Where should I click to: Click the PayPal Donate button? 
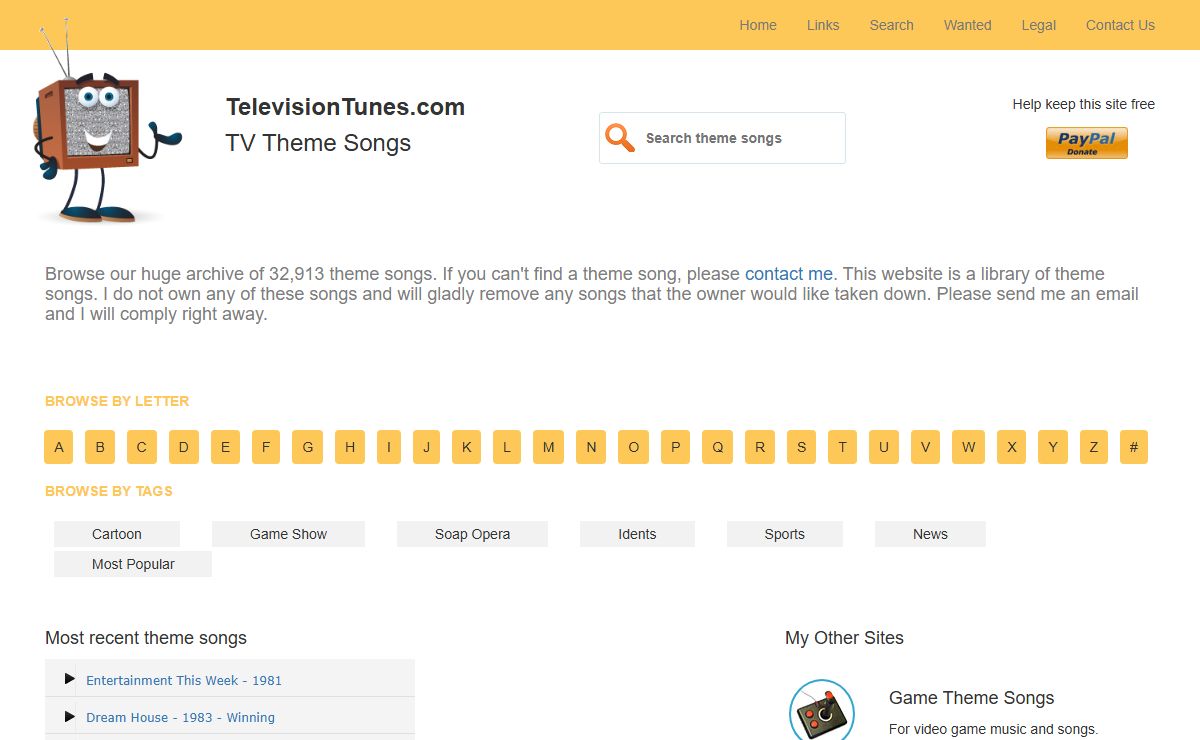[x=1086, y=143]
